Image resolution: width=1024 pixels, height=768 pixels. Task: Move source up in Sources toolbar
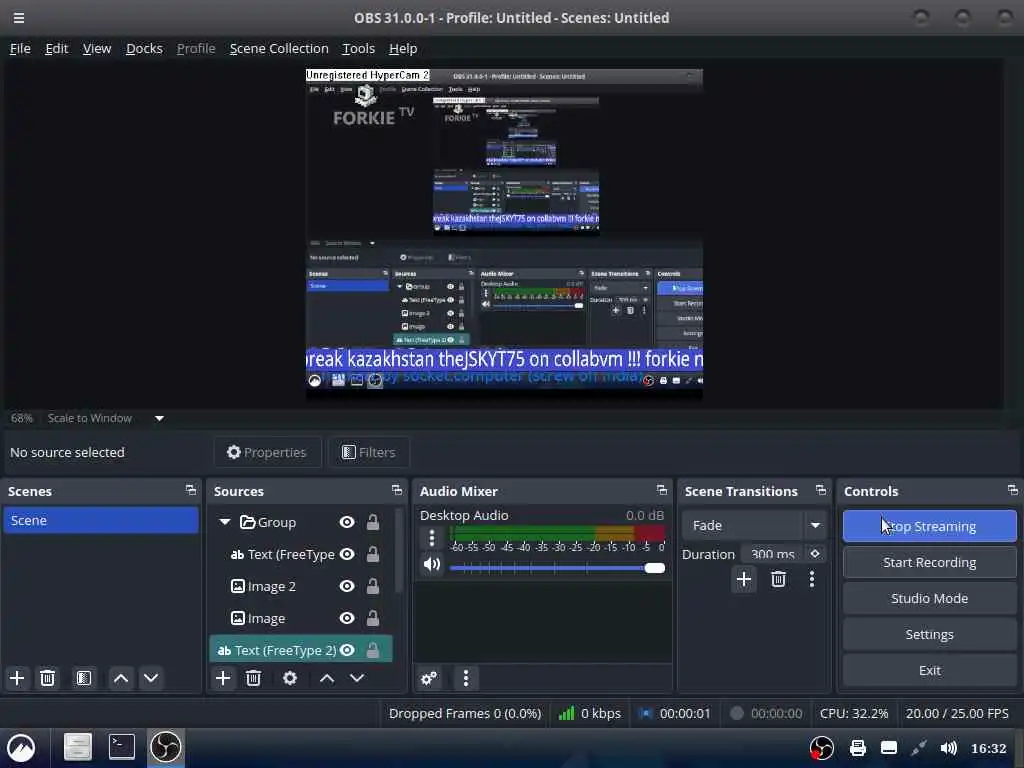pyautogui.click(x=327, y=678)
